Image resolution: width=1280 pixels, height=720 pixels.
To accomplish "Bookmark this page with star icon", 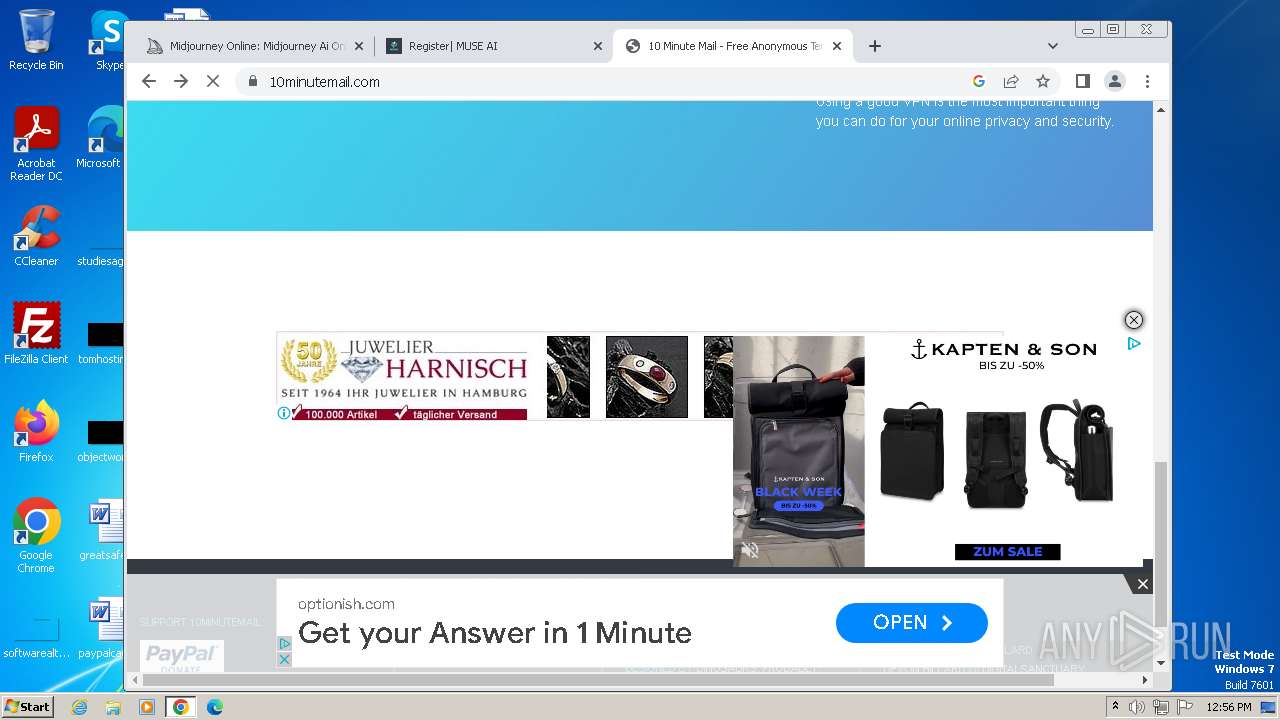I will 1043,81.
